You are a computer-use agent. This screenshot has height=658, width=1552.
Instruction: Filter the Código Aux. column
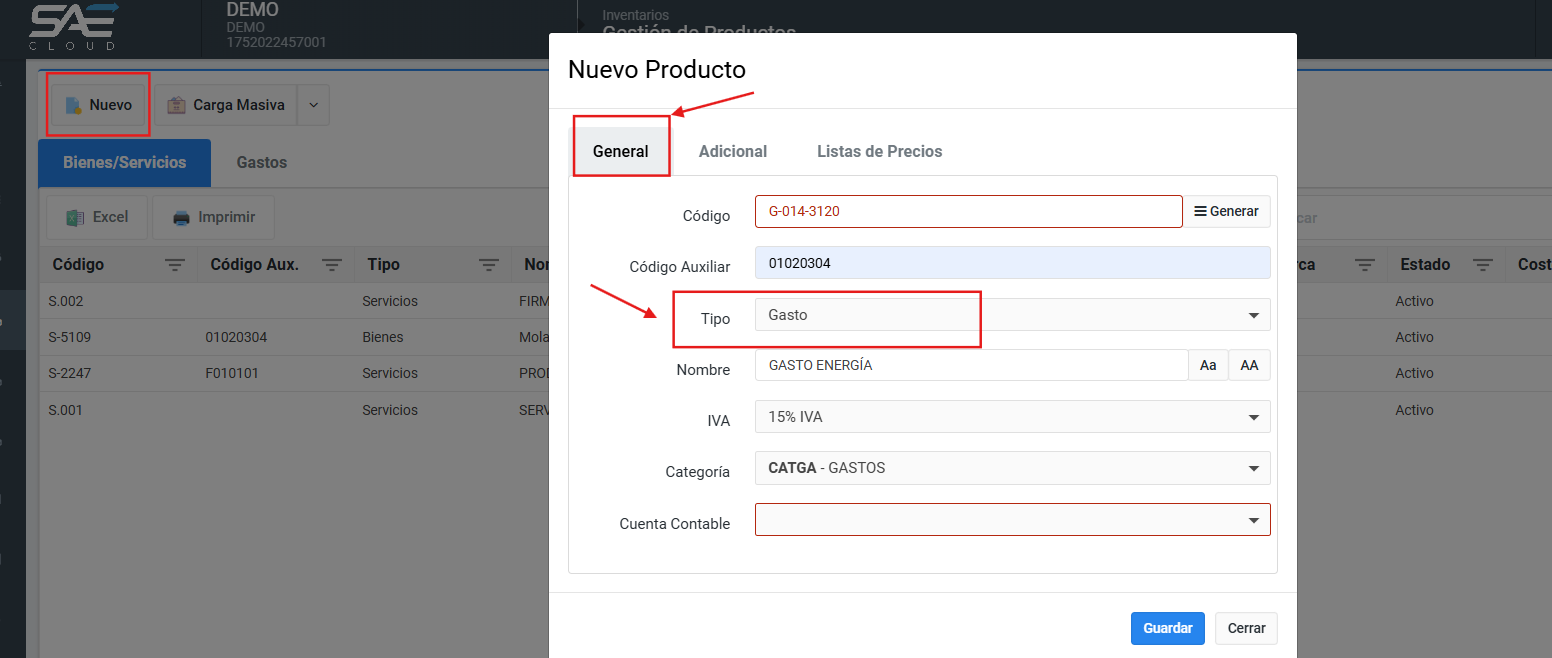[332, 265]
